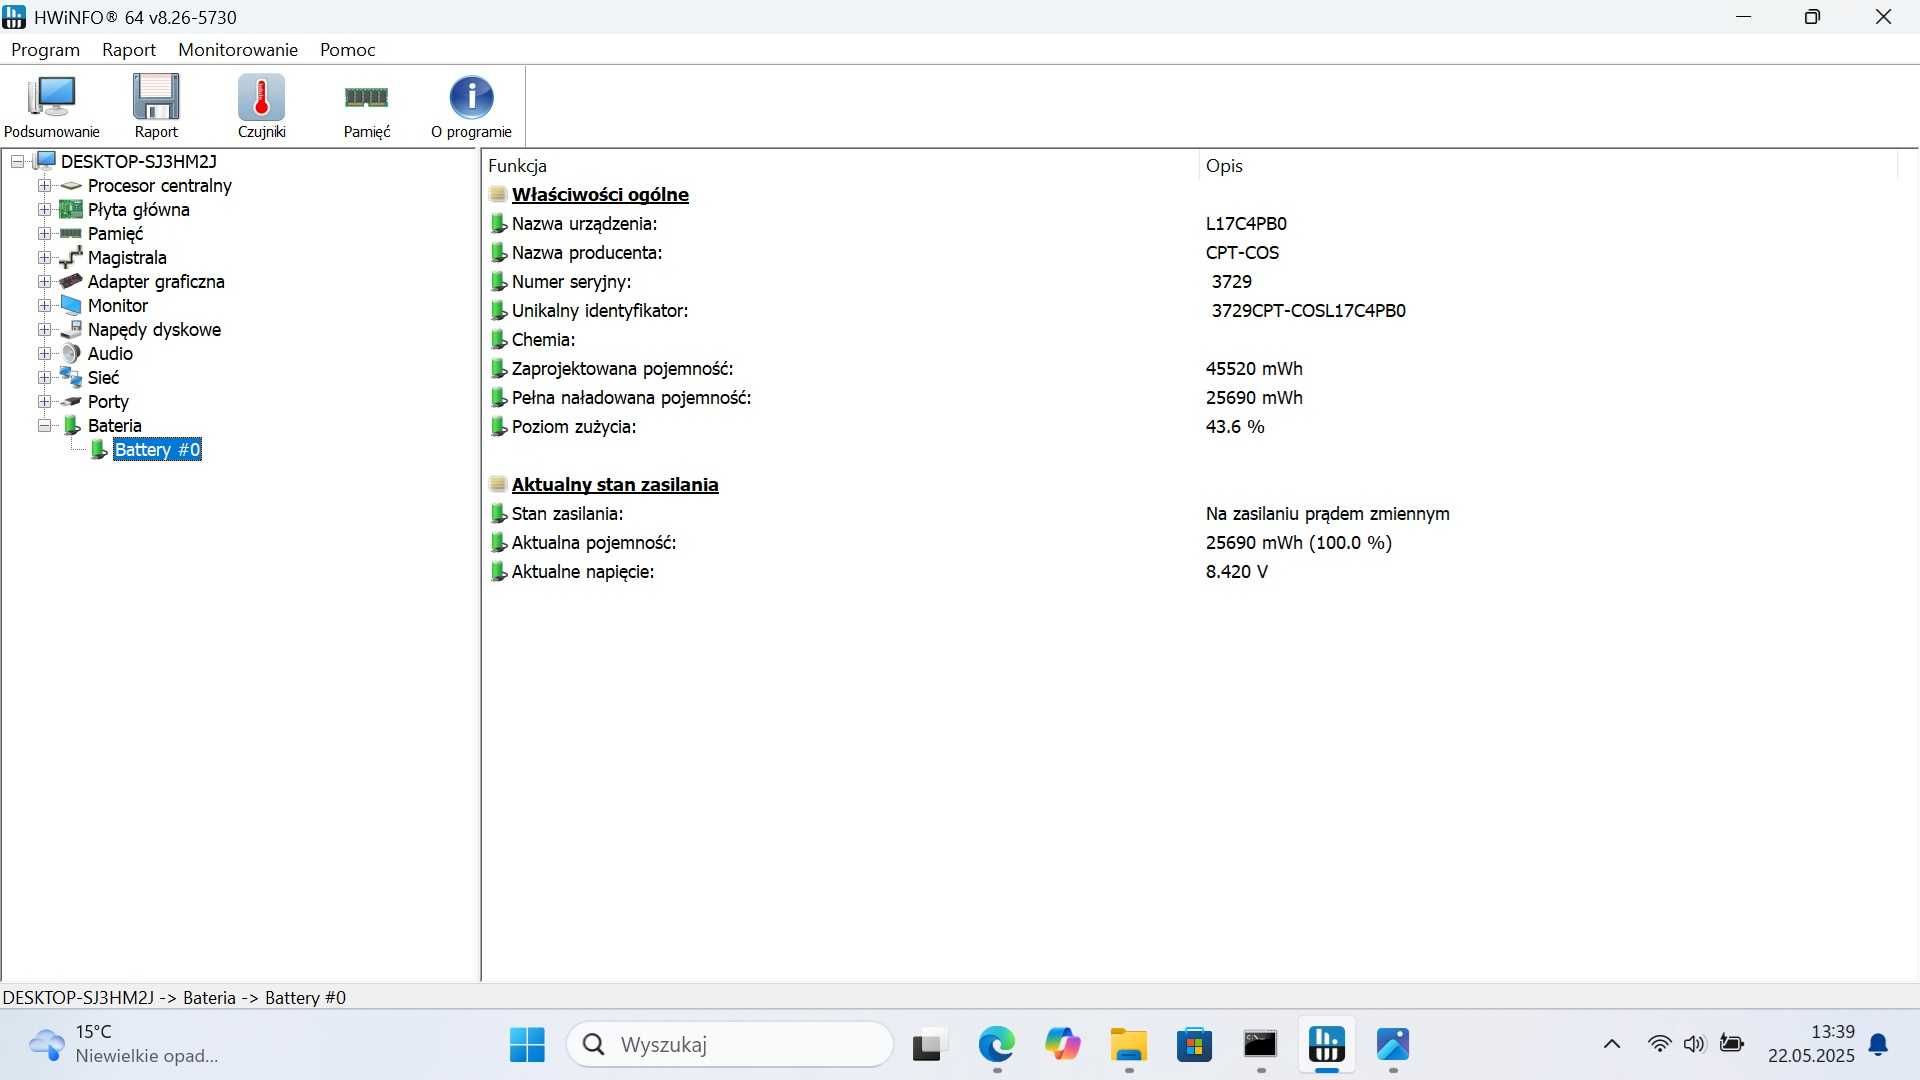Select Magistrala in the tree
This screenshot has width=1920, height=1080.
tap(127, 257)
